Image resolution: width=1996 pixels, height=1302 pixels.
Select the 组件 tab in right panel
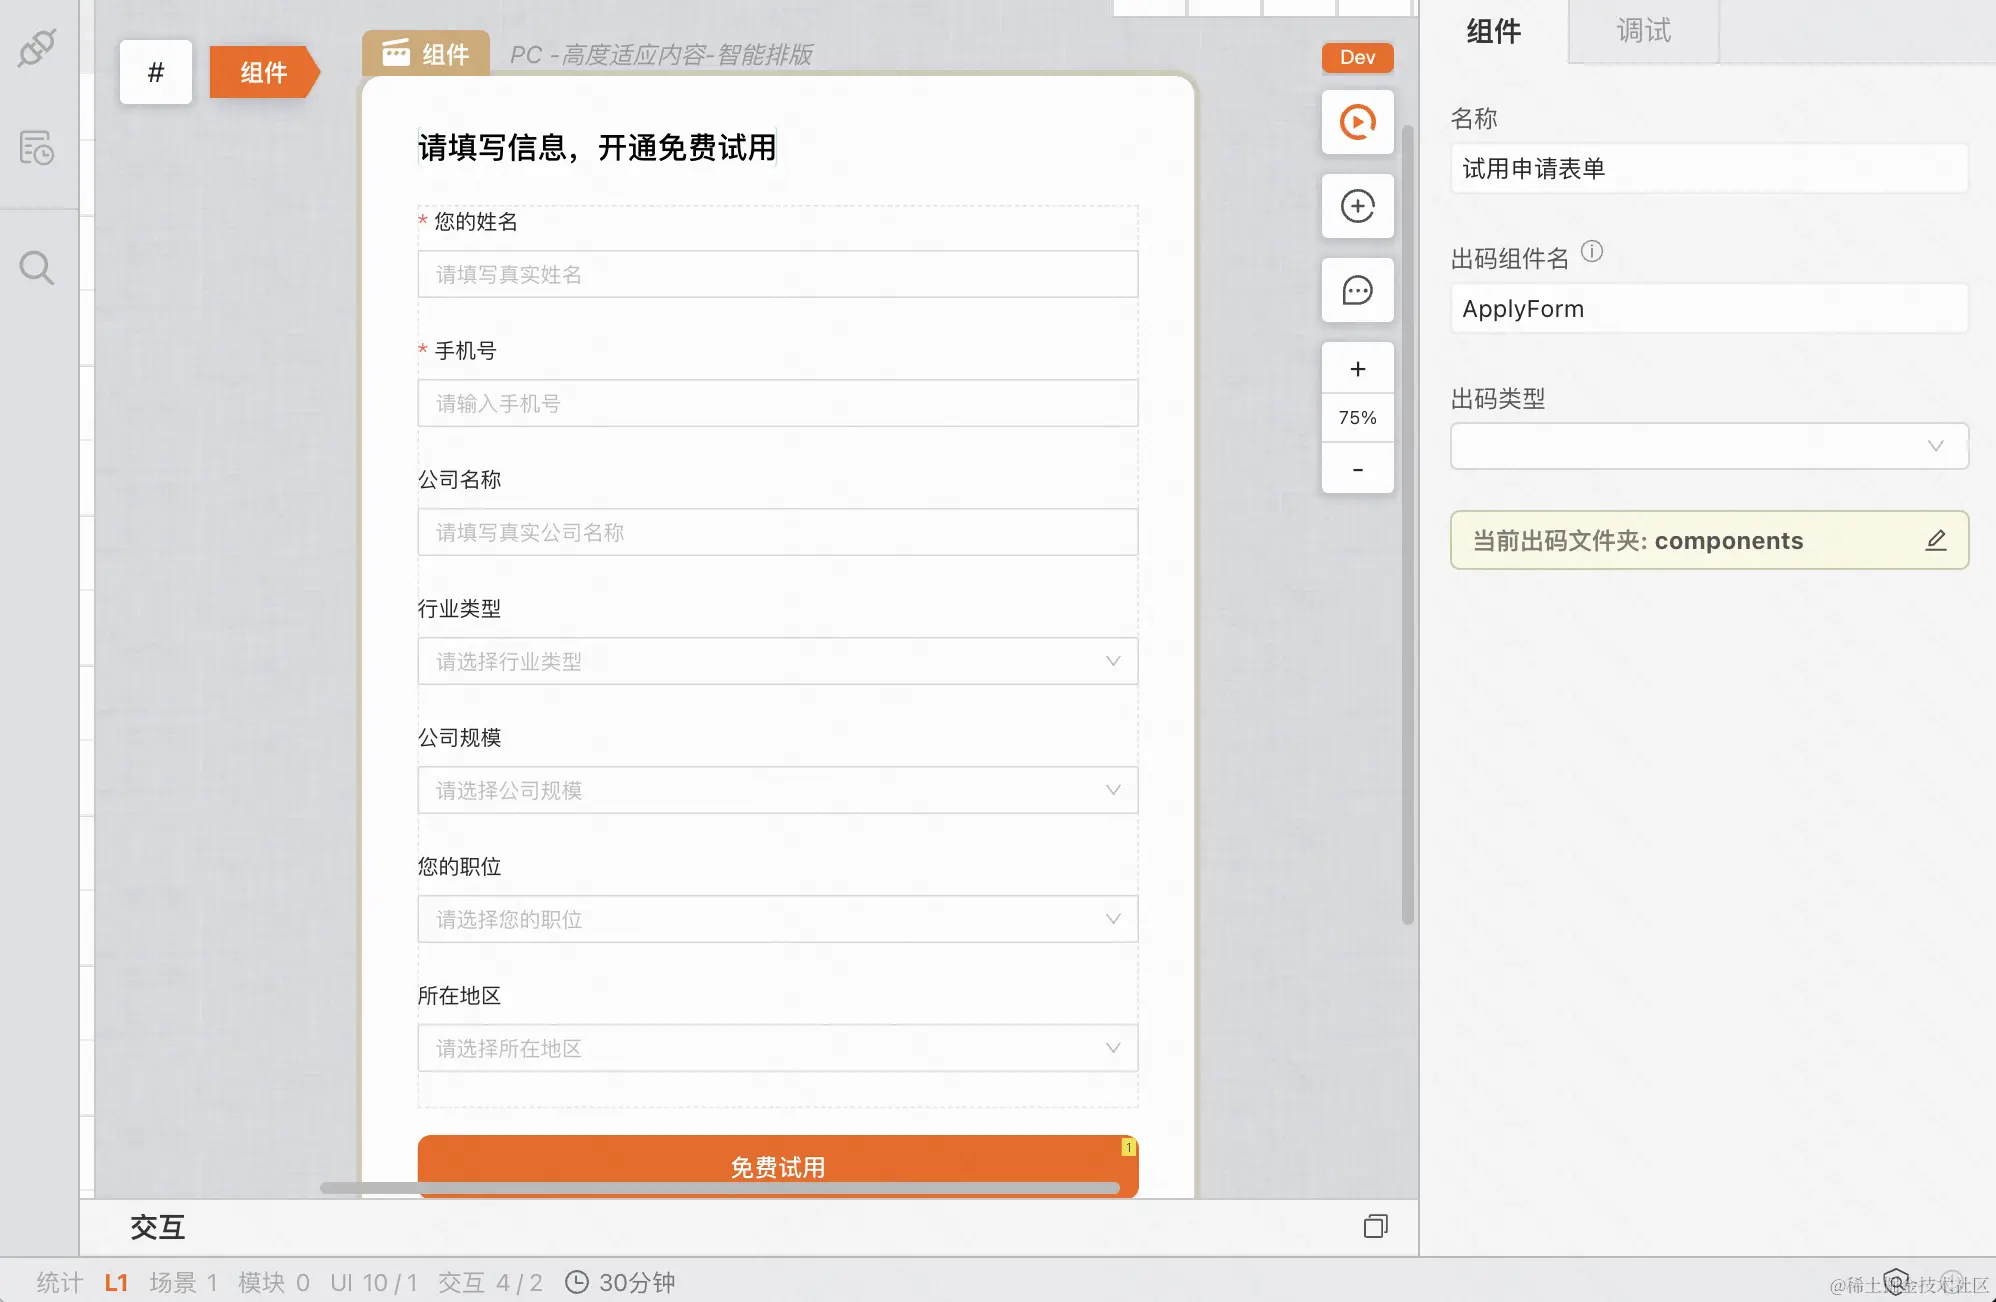point(1494,31)
